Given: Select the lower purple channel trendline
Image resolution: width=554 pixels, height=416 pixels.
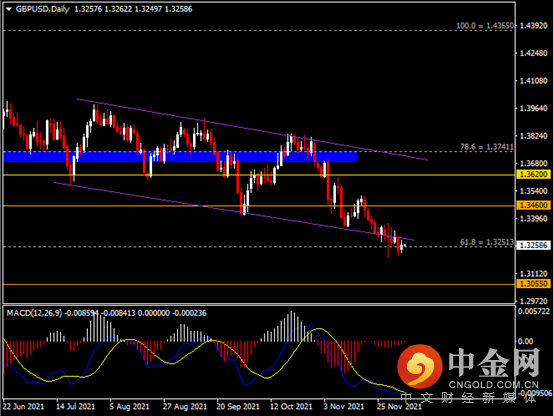Looking at the screenshot, I should tap(234, 211).
